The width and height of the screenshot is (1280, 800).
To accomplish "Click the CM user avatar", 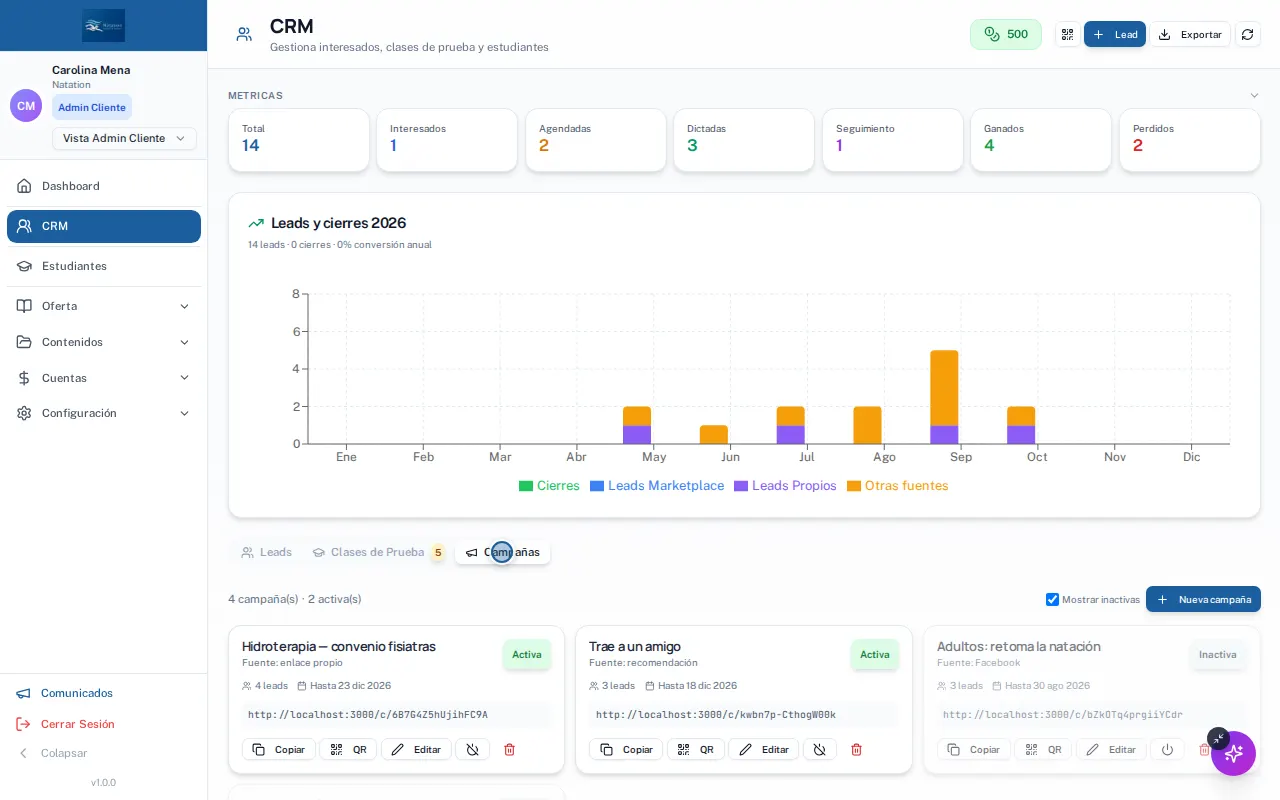I will (x=26, y=106).
